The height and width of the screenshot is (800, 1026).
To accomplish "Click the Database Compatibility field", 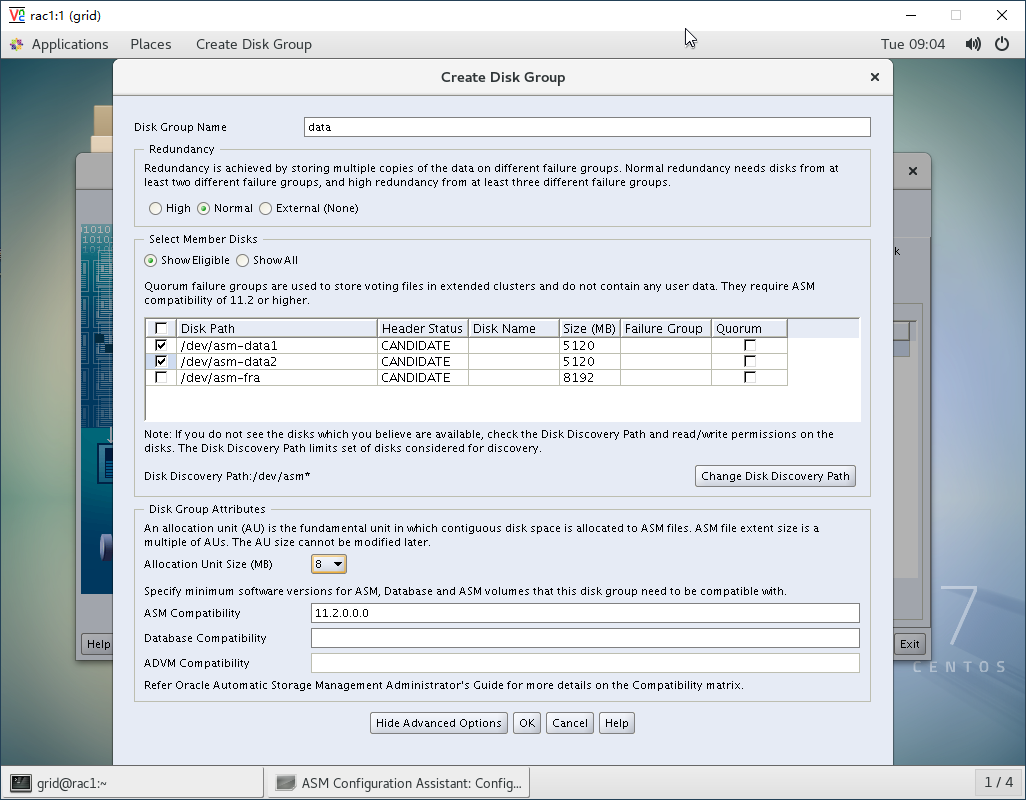I will 585,638.
